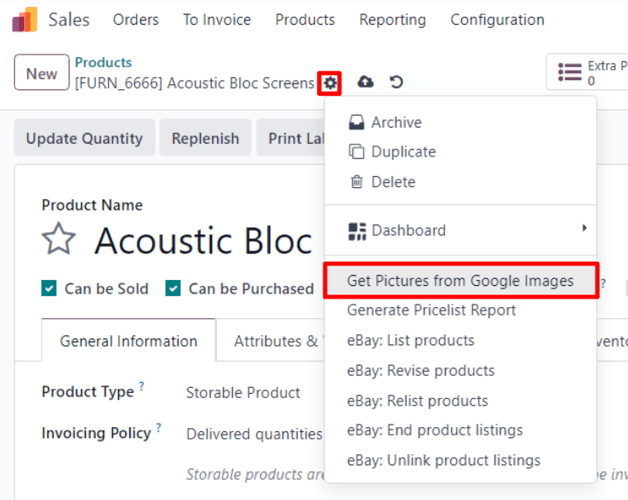The height and width of the screenshot is (500, 628).
Task: Click the discard changes undo icon
Action: [x=397, y=83]
